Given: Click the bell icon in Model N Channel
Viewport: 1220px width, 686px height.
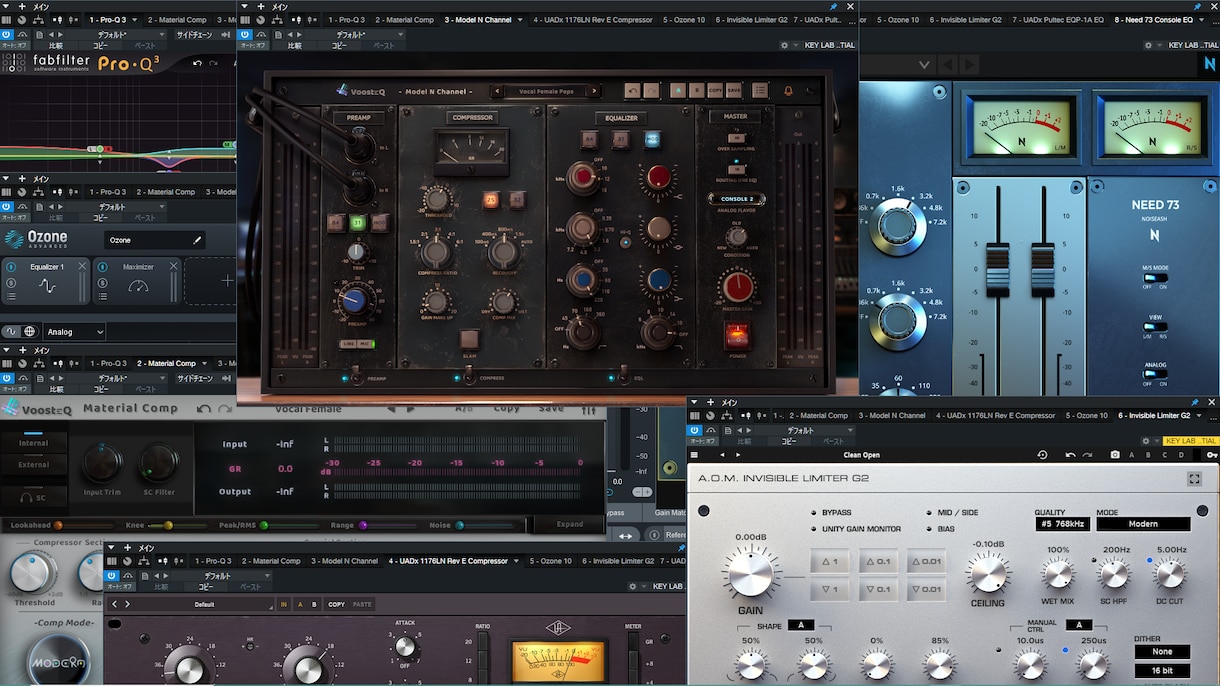Looking at the screenshot, I should 788,91.
